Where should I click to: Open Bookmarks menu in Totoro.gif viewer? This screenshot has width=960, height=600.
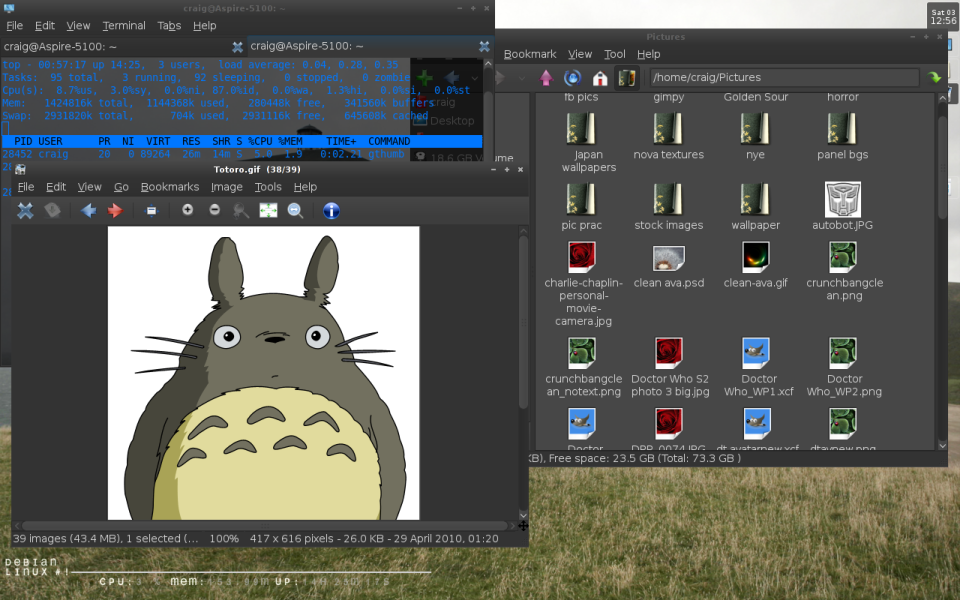(x=170, y=187)
